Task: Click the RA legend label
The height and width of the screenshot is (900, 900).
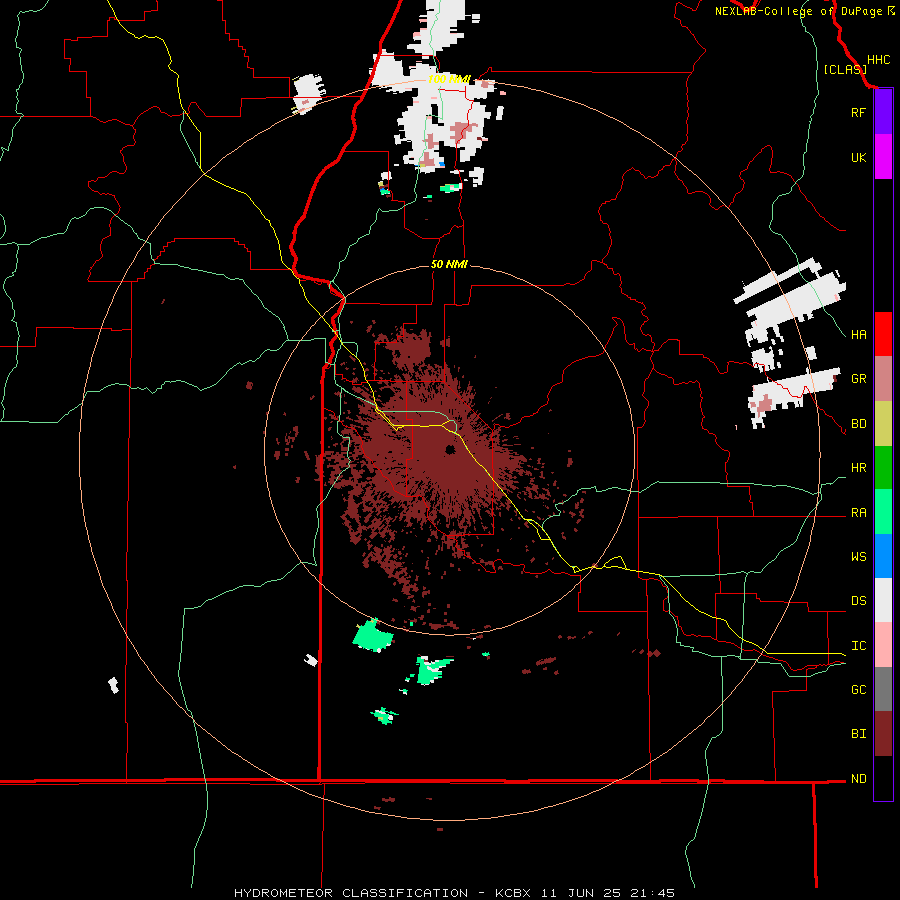Action: (x=858, y=513)
